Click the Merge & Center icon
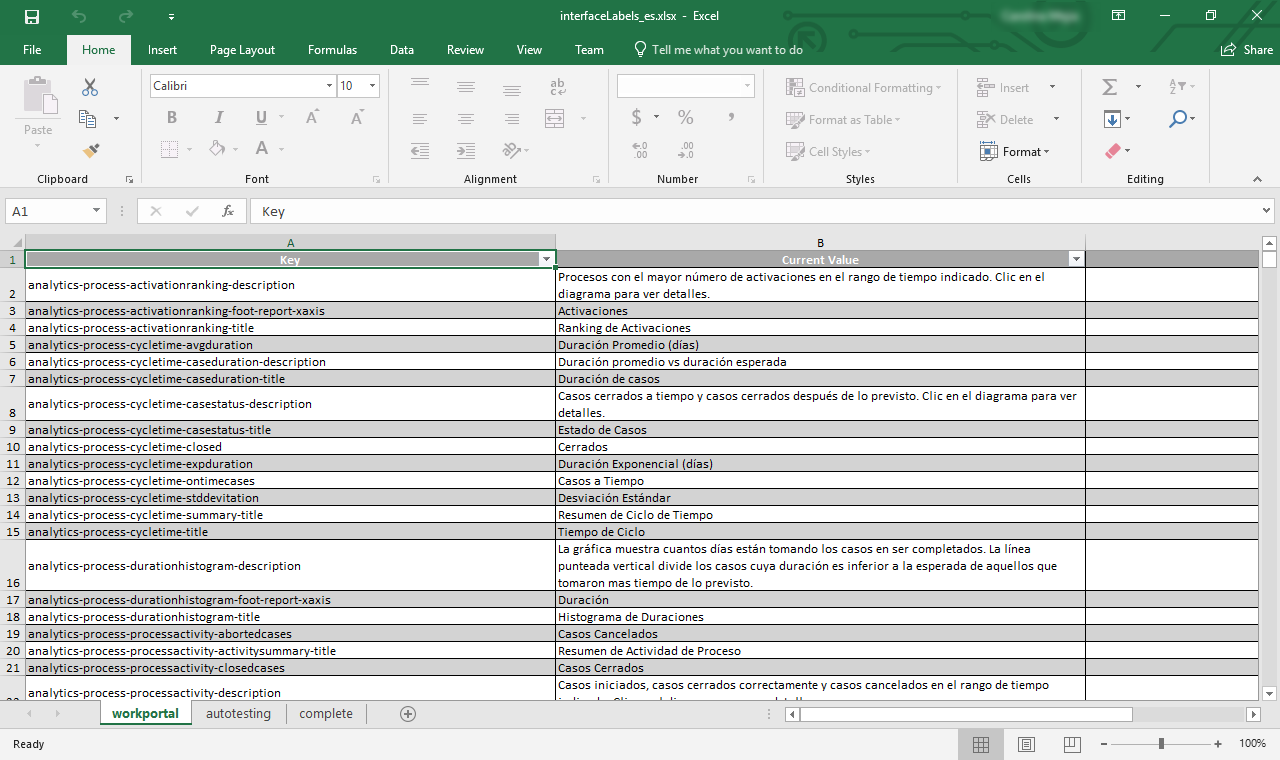The image size is (1280, 760). click(x=555, y=119)
